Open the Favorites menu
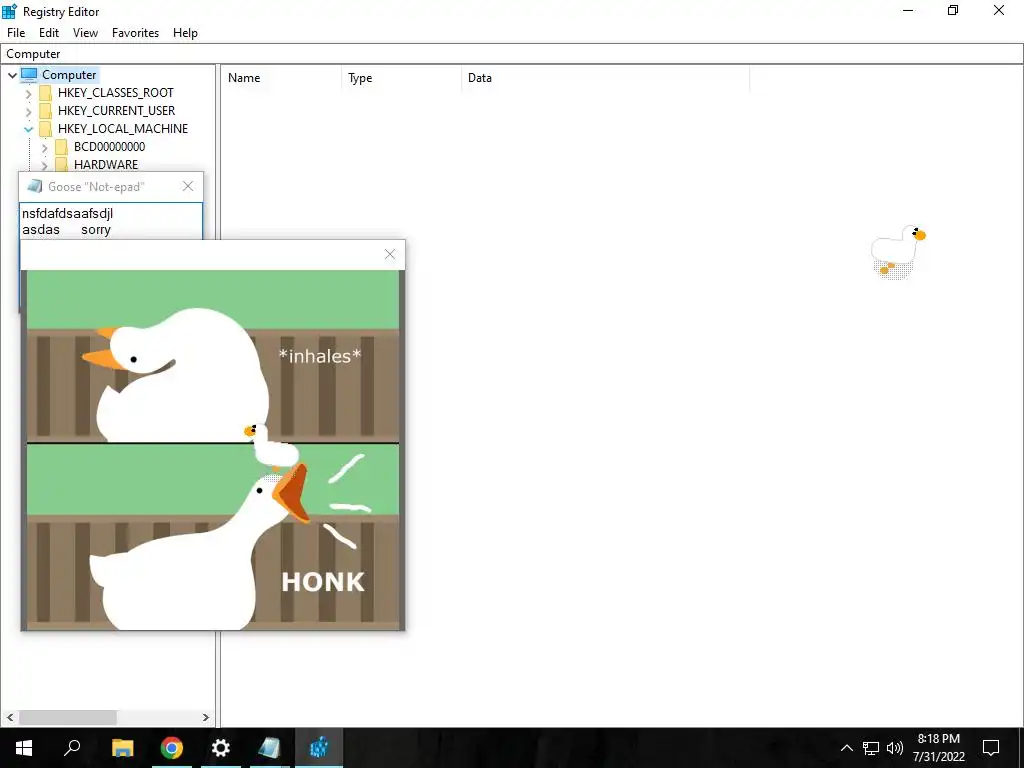This screenshot has height=768, width=1024. pos(135,33)
